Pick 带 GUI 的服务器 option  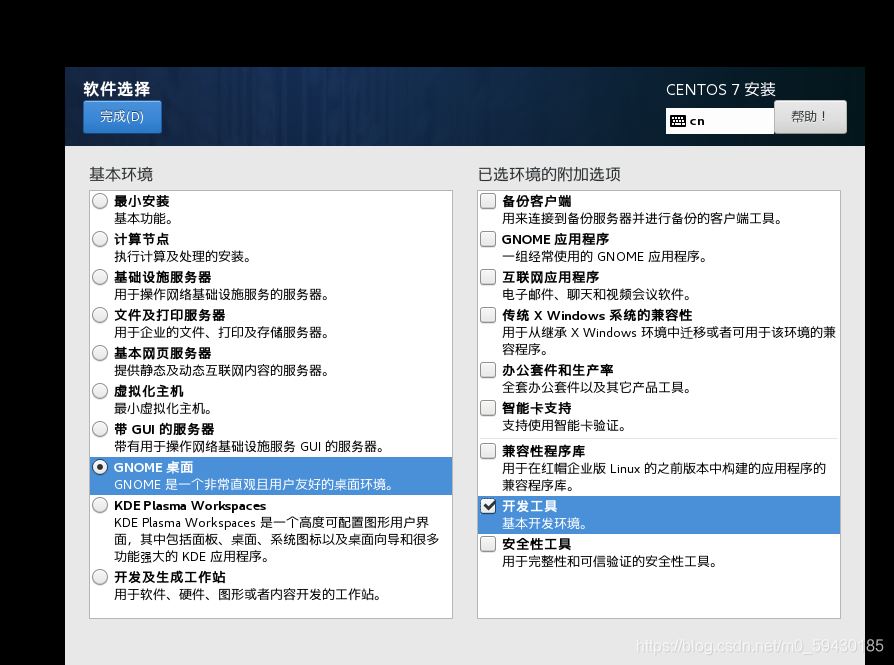click(100, 429)
